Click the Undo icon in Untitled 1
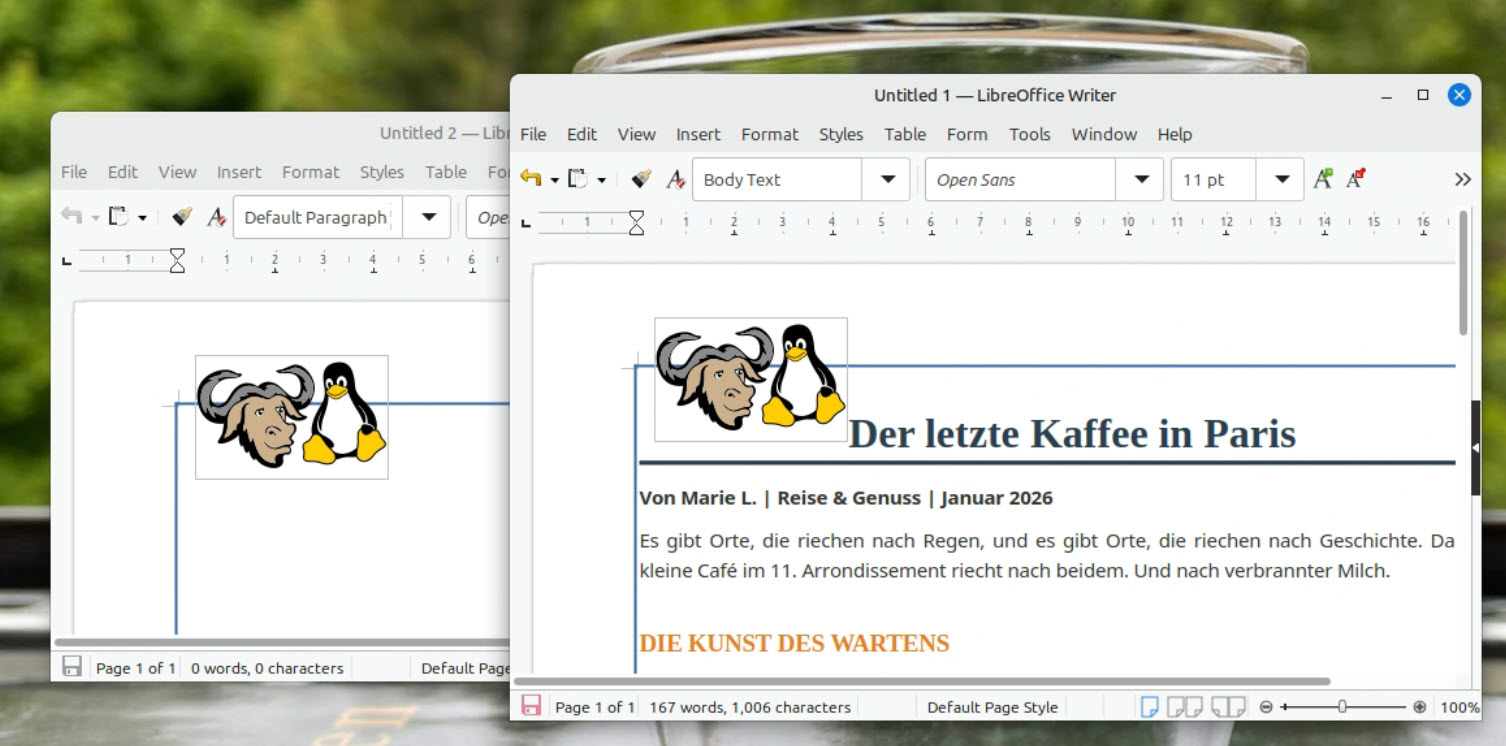This screenshot has width=1506, height=746. tap(530, 179)
